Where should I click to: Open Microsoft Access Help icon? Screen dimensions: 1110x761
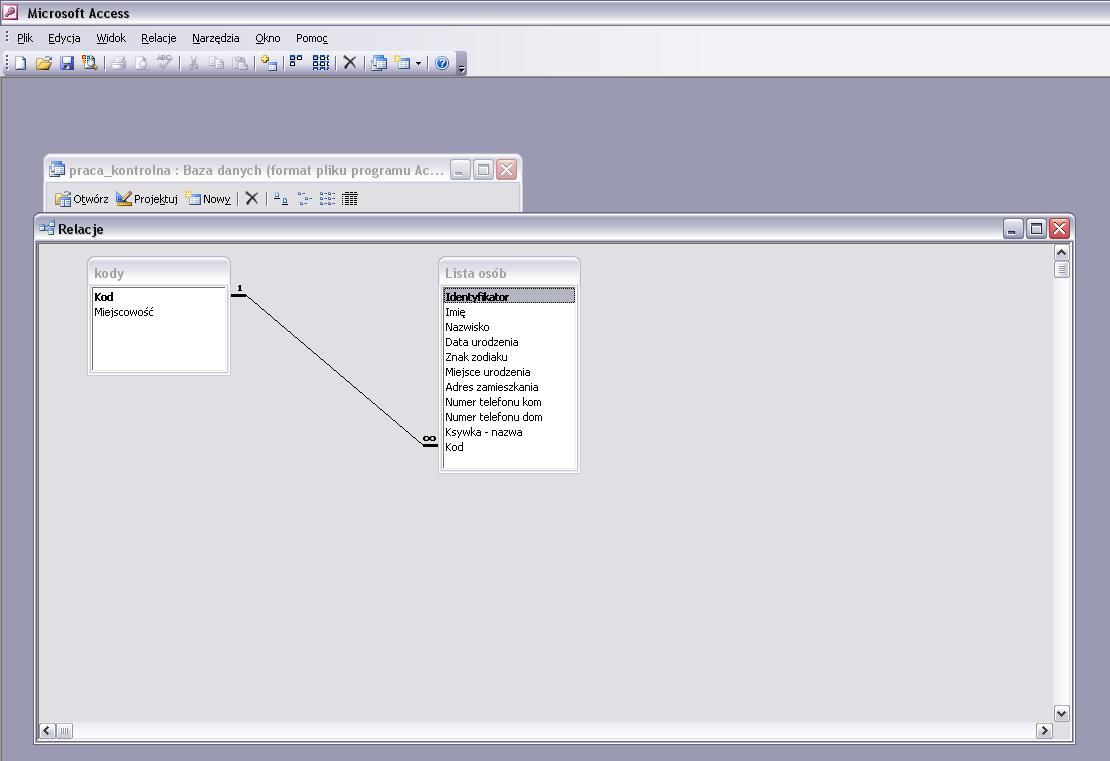point(442,63)
